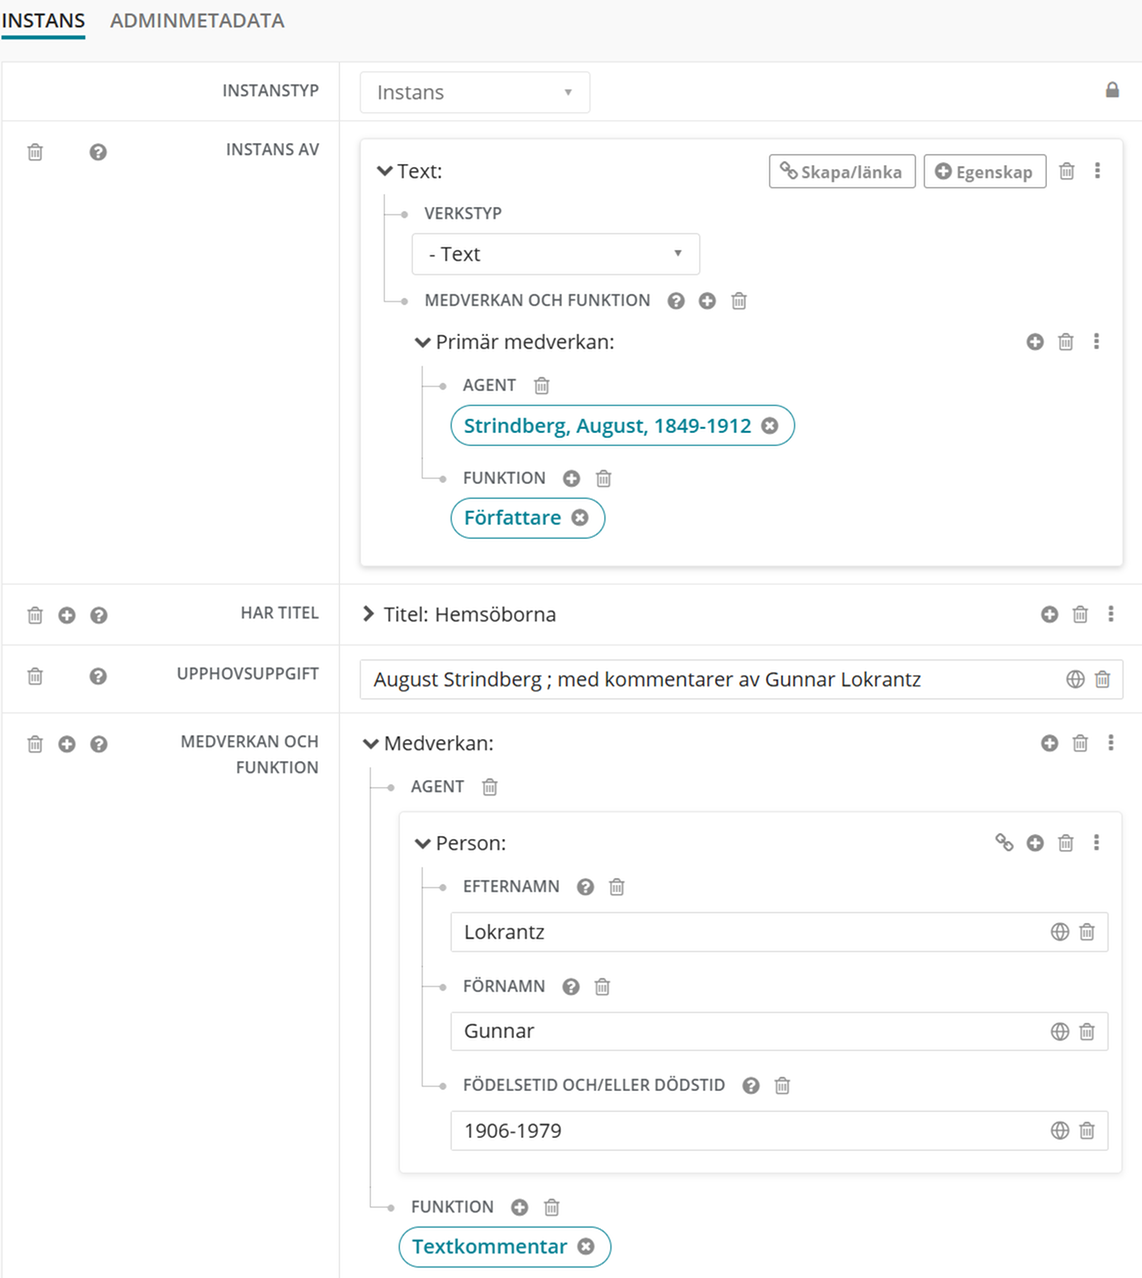This screenshot has width=1142, height=1278.
Task: Click the lock icon beside Instanstyp
Action: point(1112,91)
